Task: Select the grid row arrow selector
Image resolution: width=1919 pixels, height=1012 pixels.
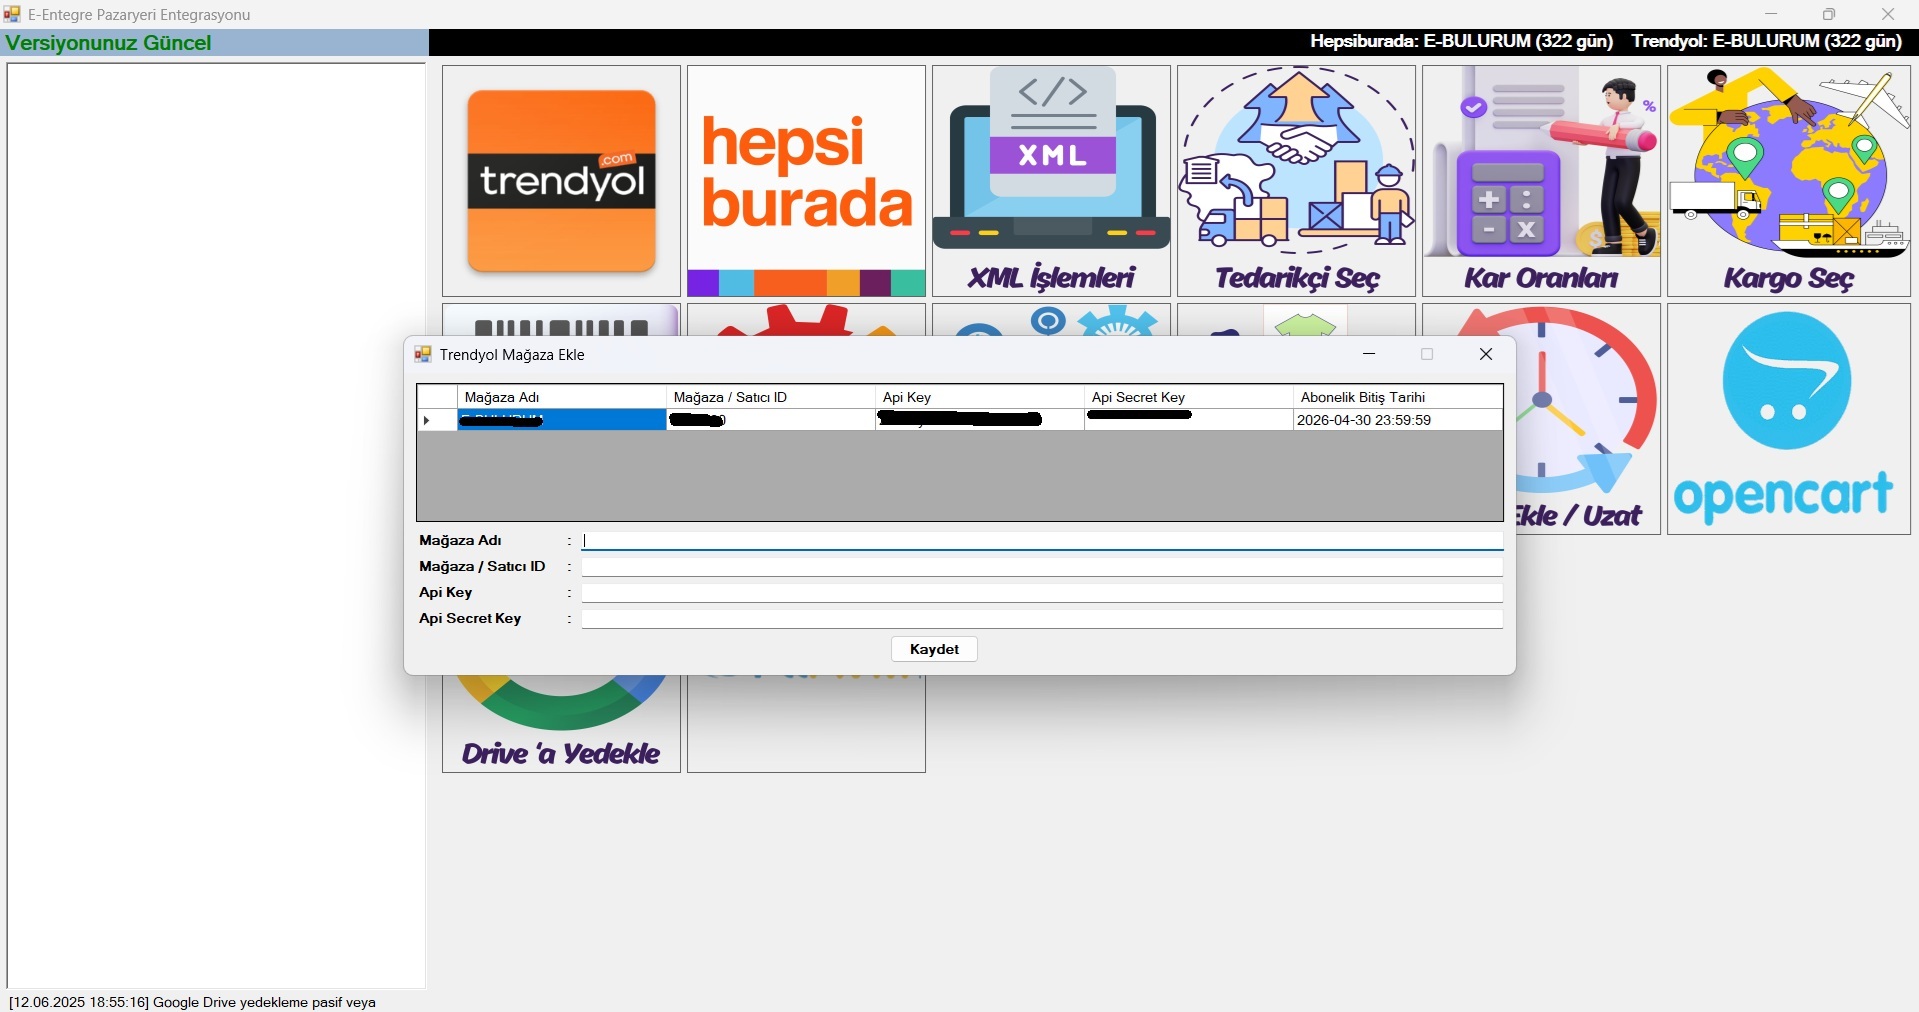Action: point(437,420)
